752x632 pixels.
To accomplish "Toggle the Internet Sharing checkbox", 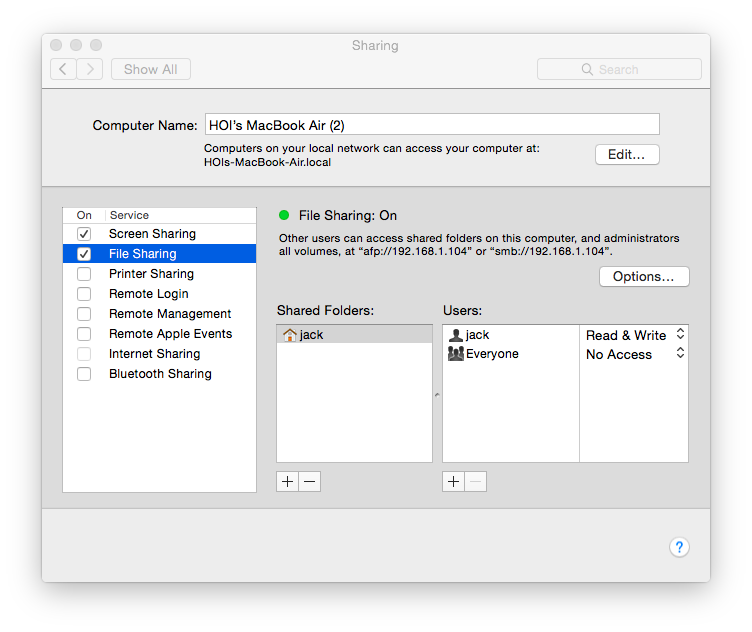I will pyautogui.click(x=84, y=354).
